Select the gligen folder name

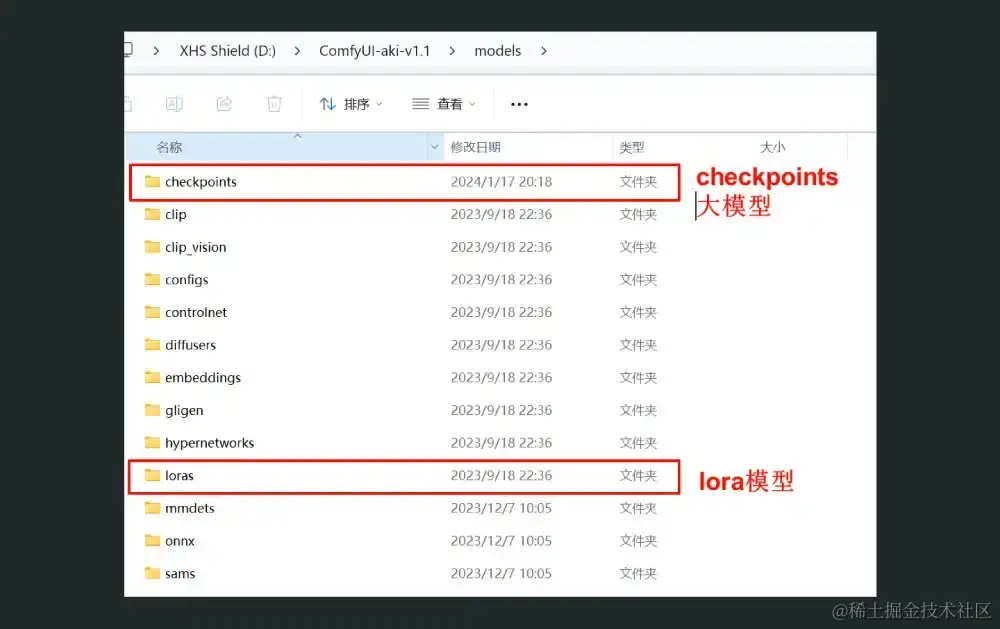coord(184,410)
